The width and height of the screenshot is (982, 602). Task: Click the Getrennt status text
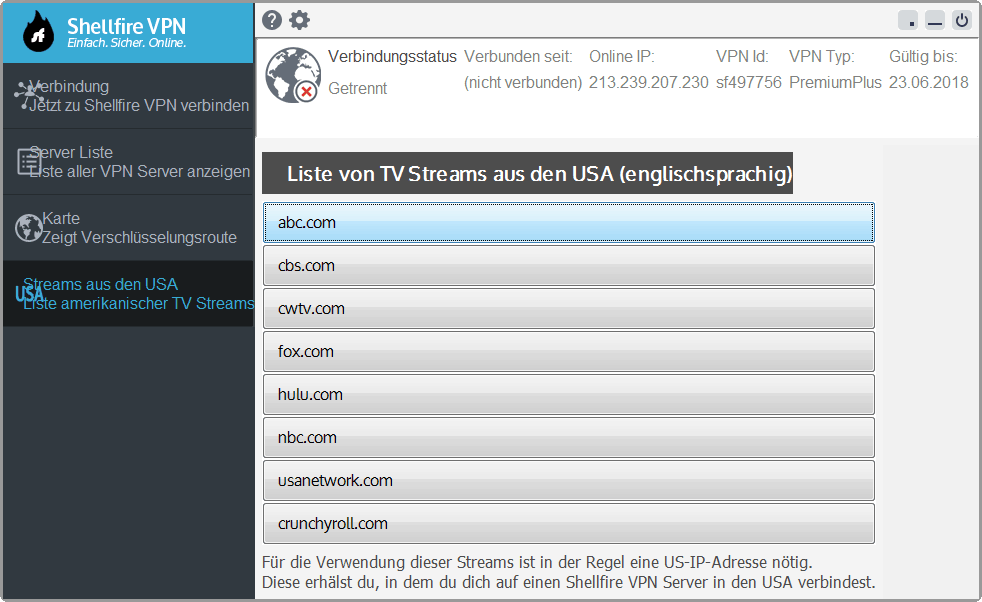(x=358, y=88)
